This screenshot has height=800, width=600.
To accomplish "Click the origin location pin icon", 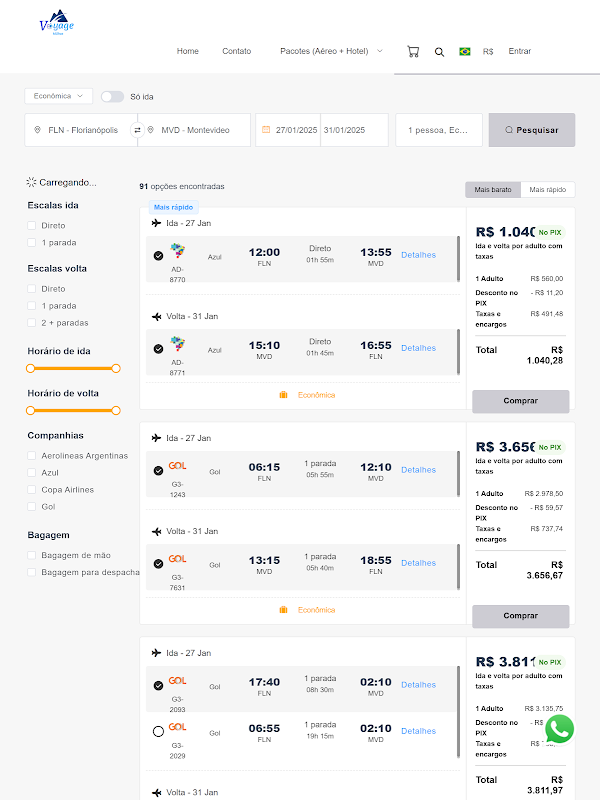I will (x=37, y=130).
